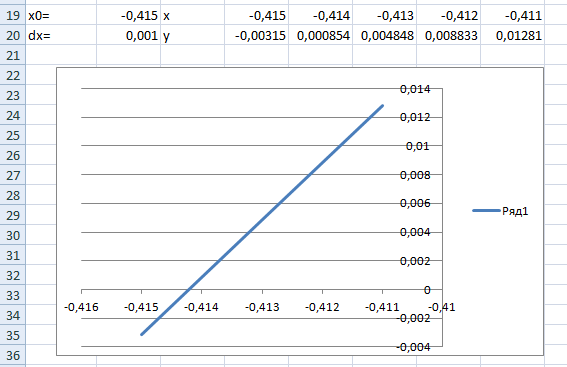
Task: Click the vertical axis label 0,006
Action: 415,203
